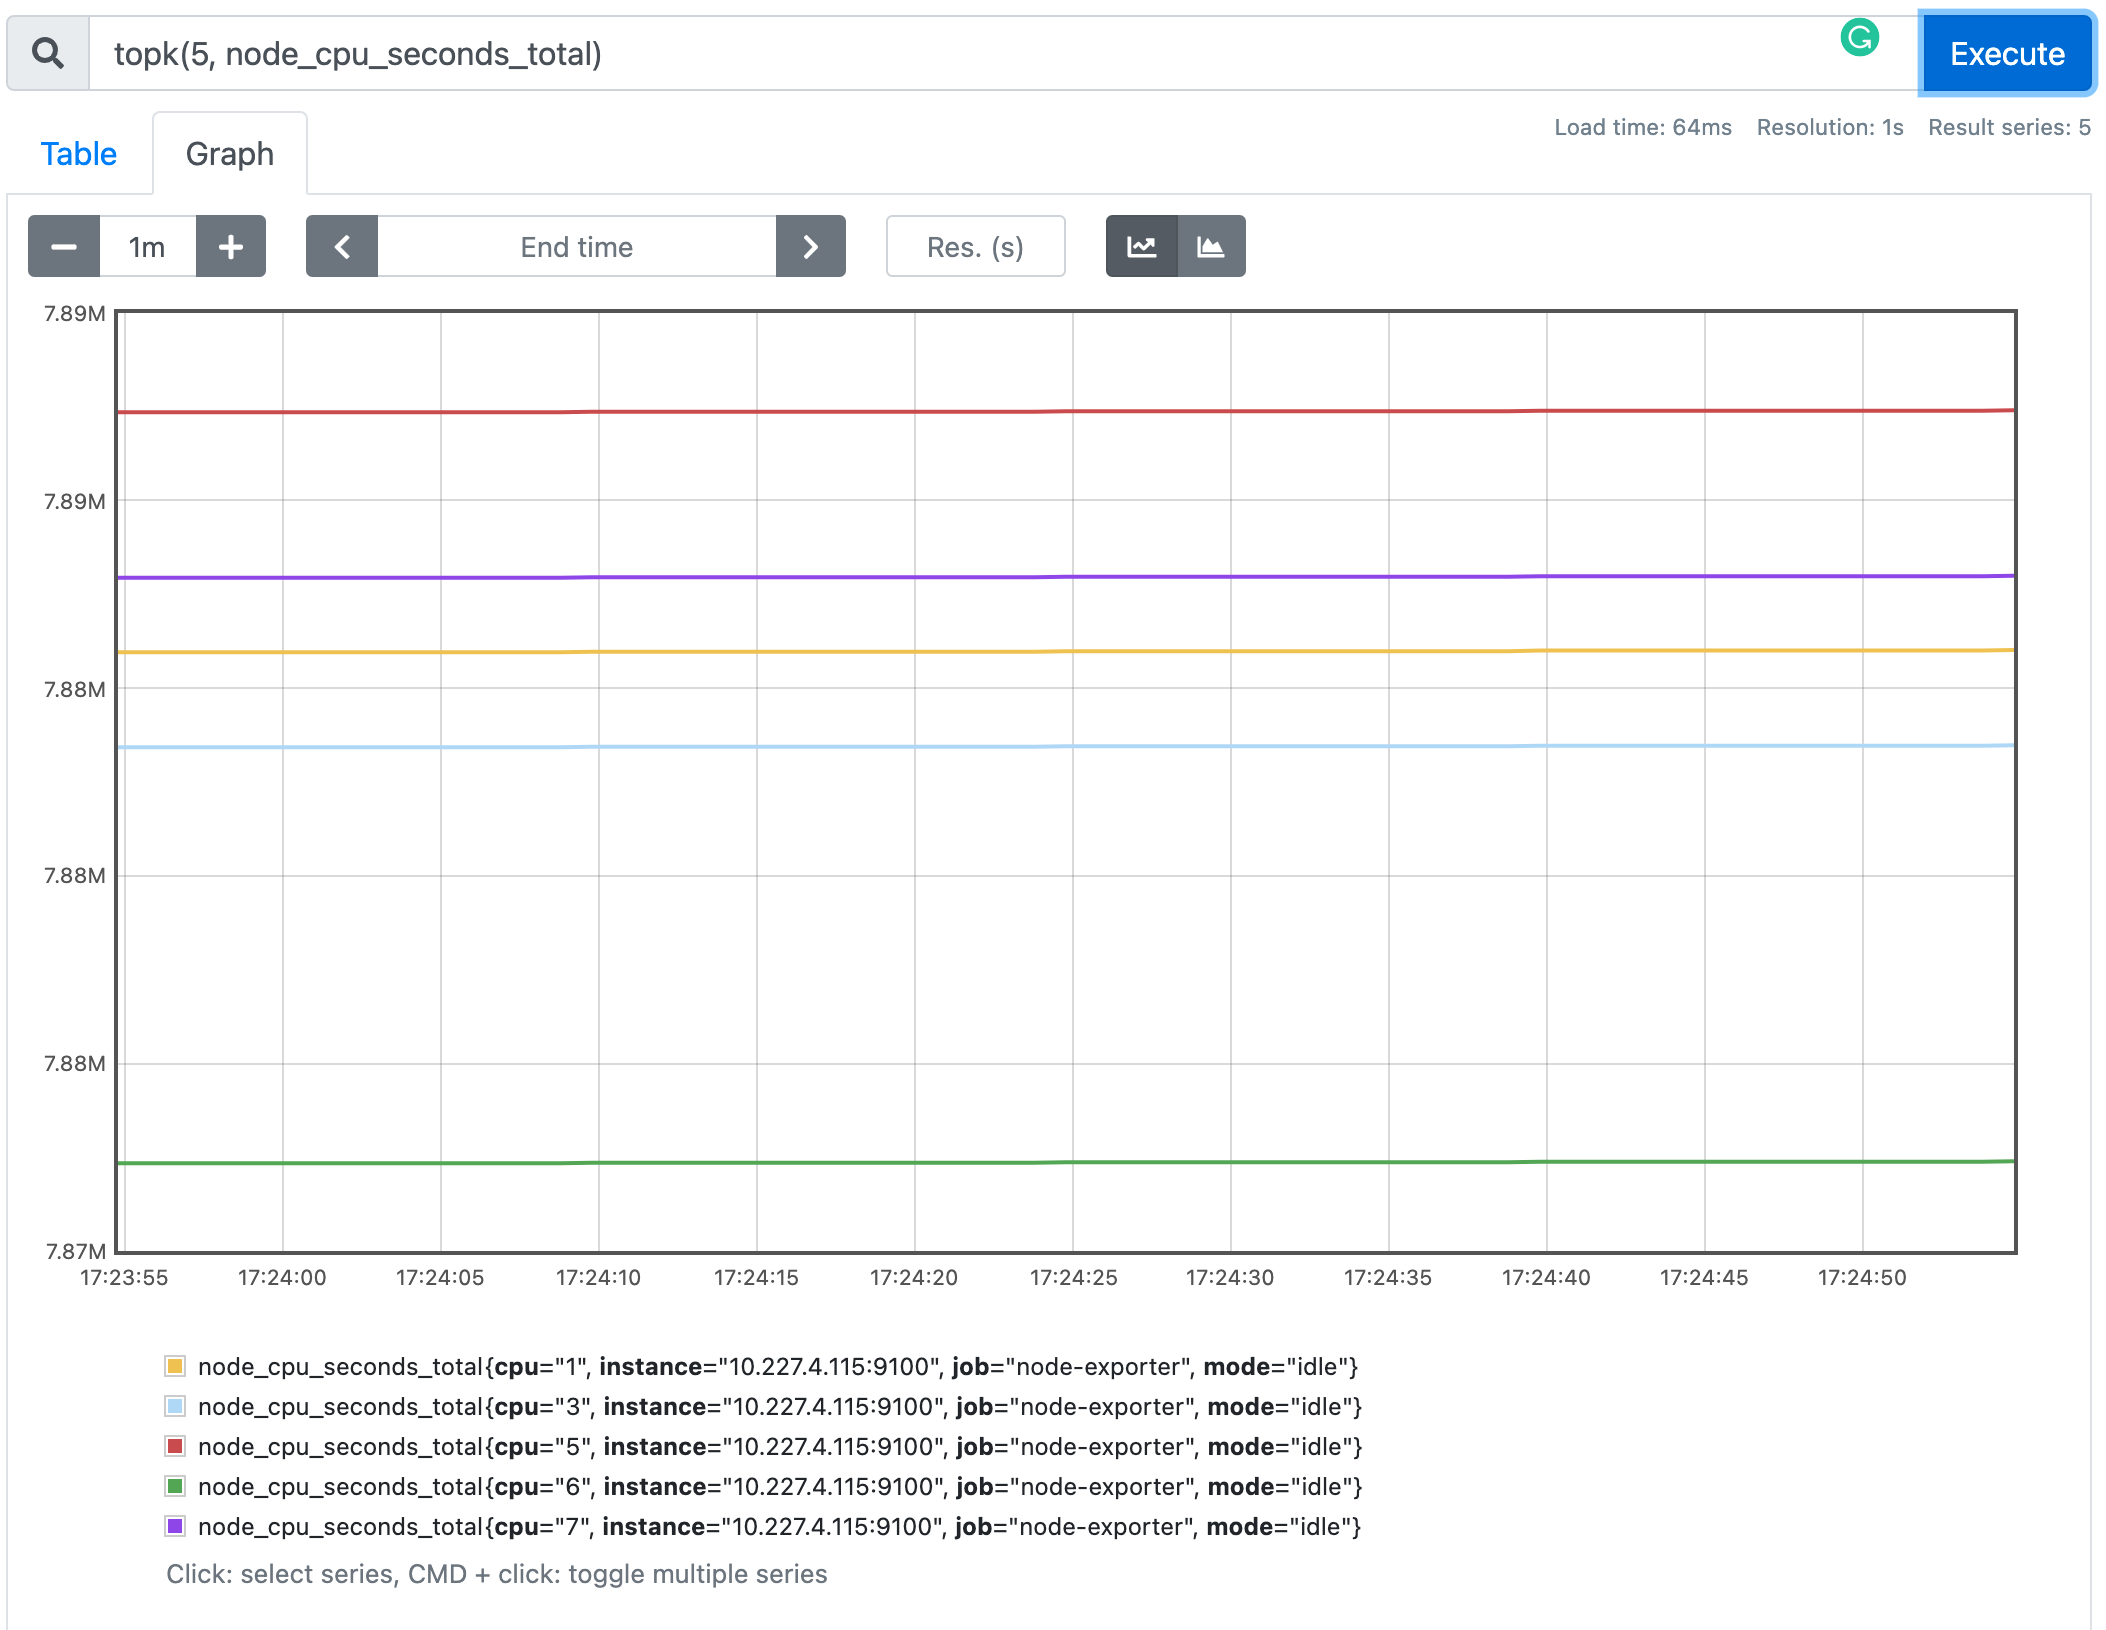Click the red line in the graph
2106x1630 pixels.
1066,411
